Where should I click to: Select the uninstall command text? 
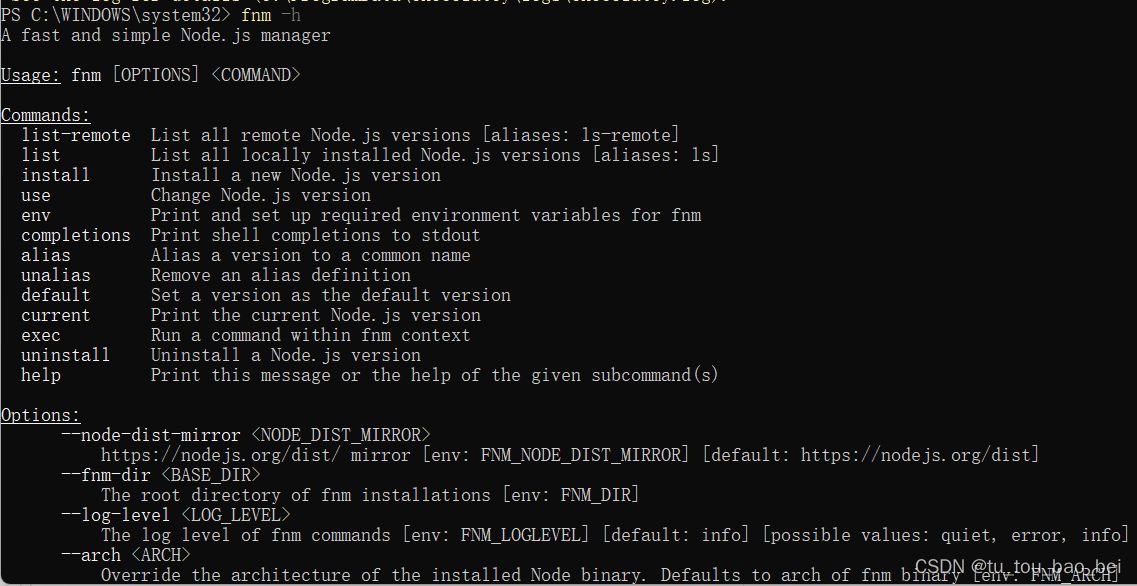point(65,355)
